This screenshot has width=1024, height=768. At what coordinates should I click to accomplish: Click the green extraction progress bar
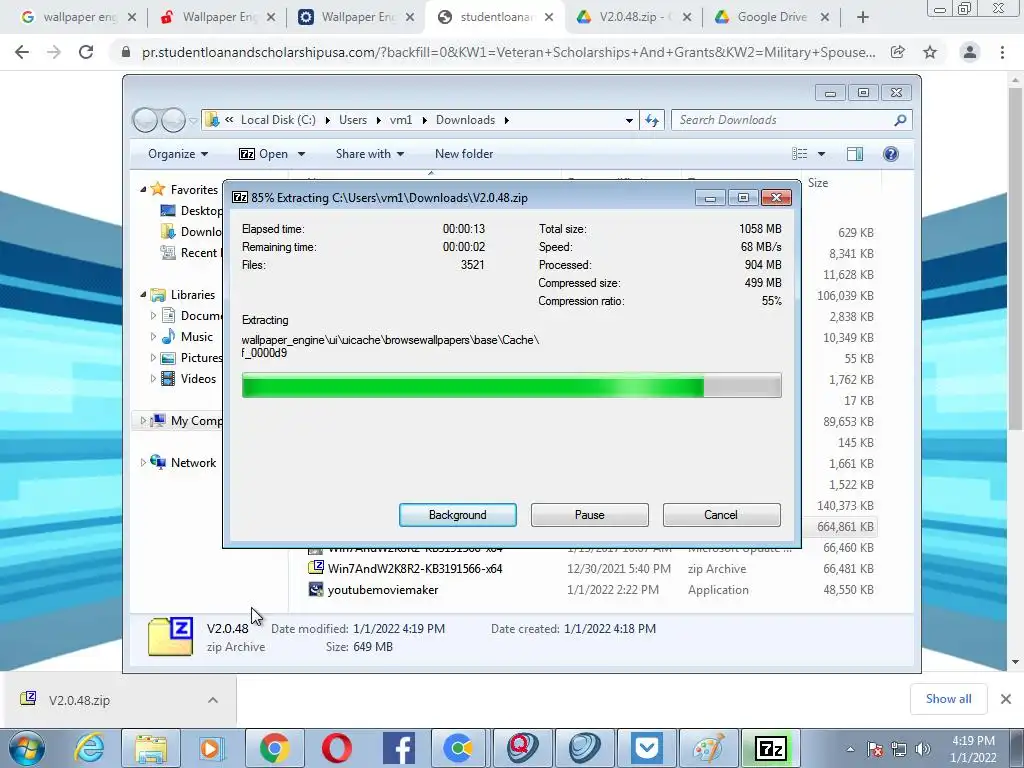[511, 385]
